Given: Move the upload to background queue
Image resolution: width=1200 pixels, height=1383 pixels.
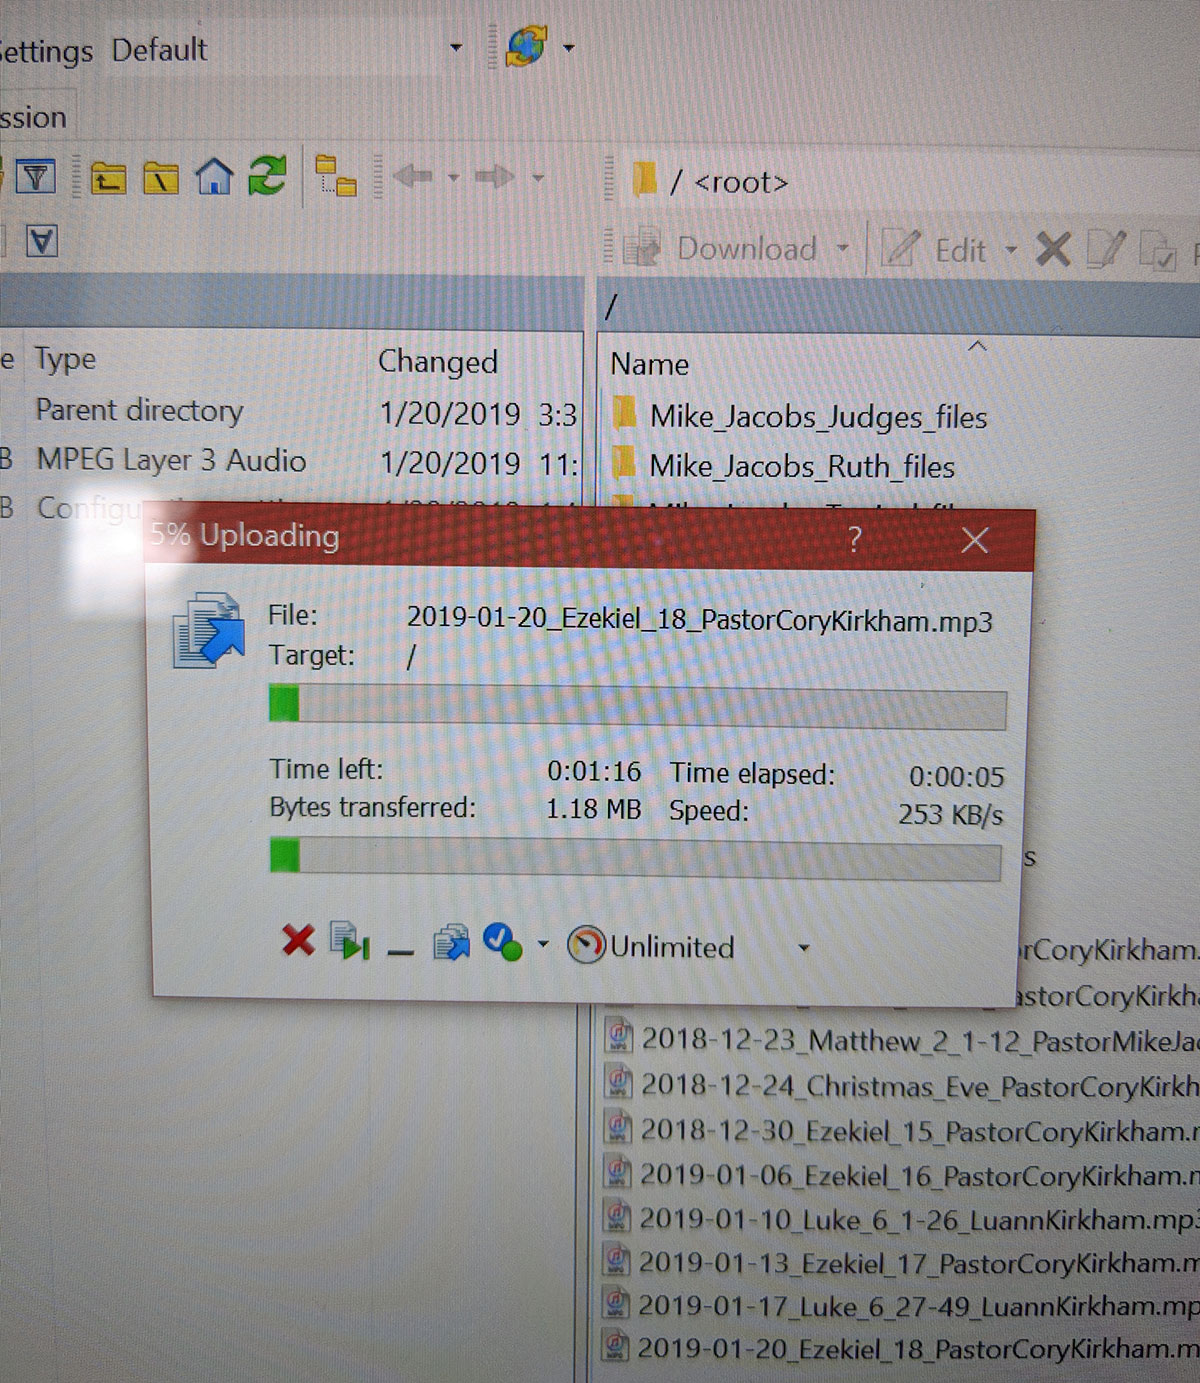Looking at the screenshot, I should pyautogui.click(x=451, y=943).
